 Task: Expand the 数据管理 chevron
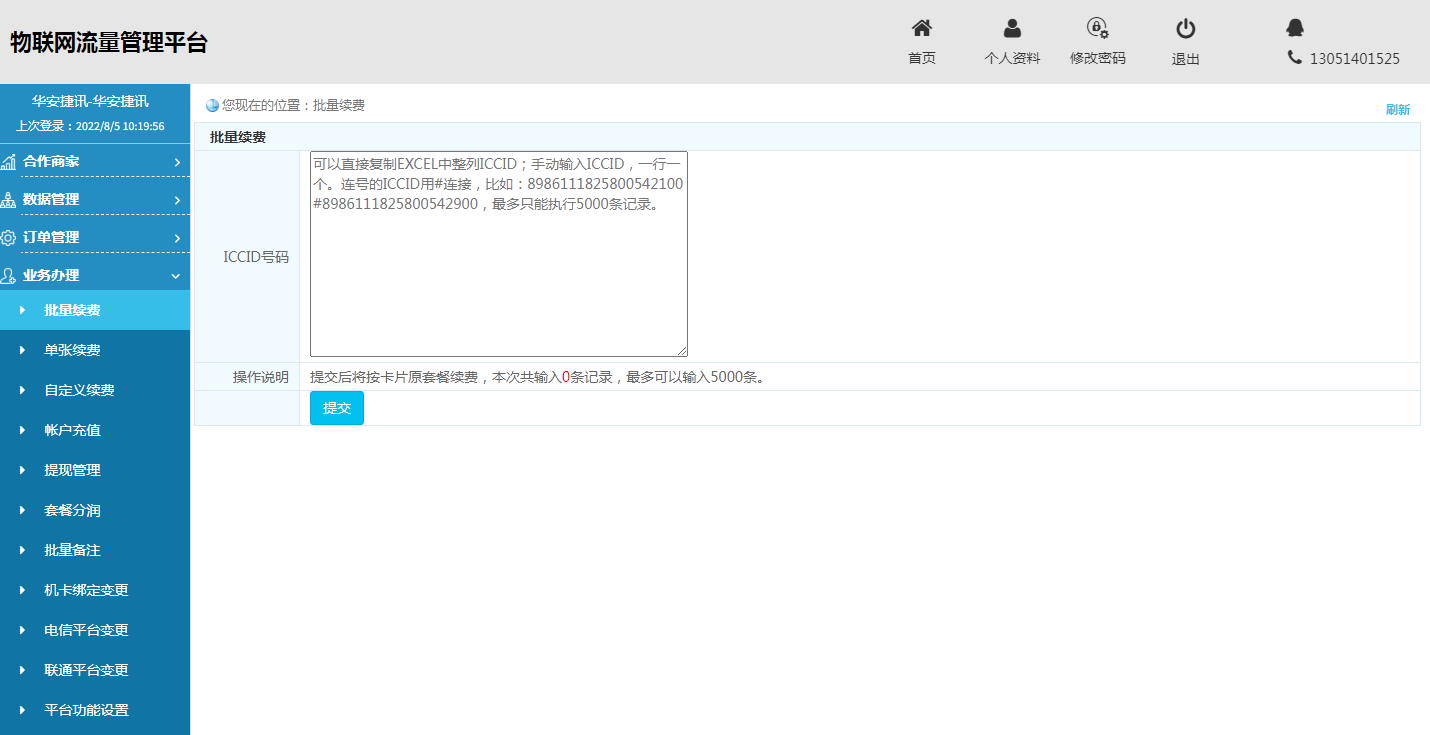point(177,199)
